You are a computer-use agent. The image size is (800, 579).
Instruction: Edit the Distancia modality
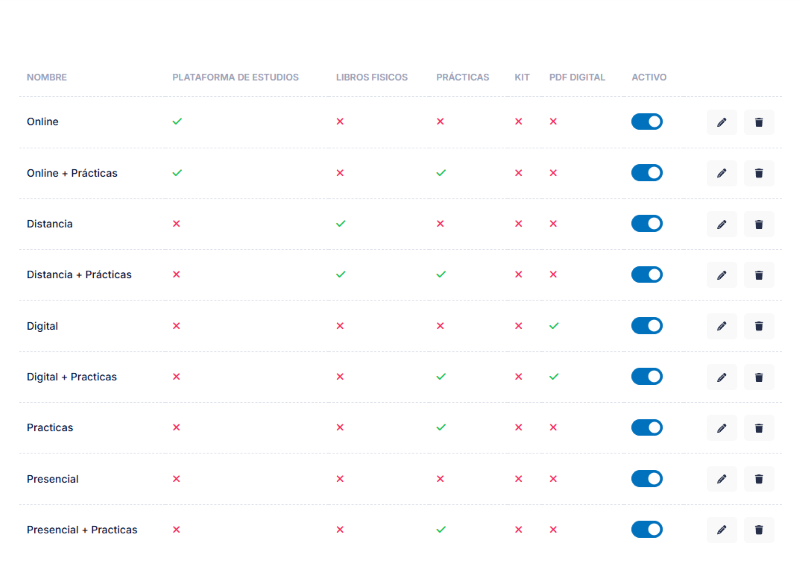point(721,224)
